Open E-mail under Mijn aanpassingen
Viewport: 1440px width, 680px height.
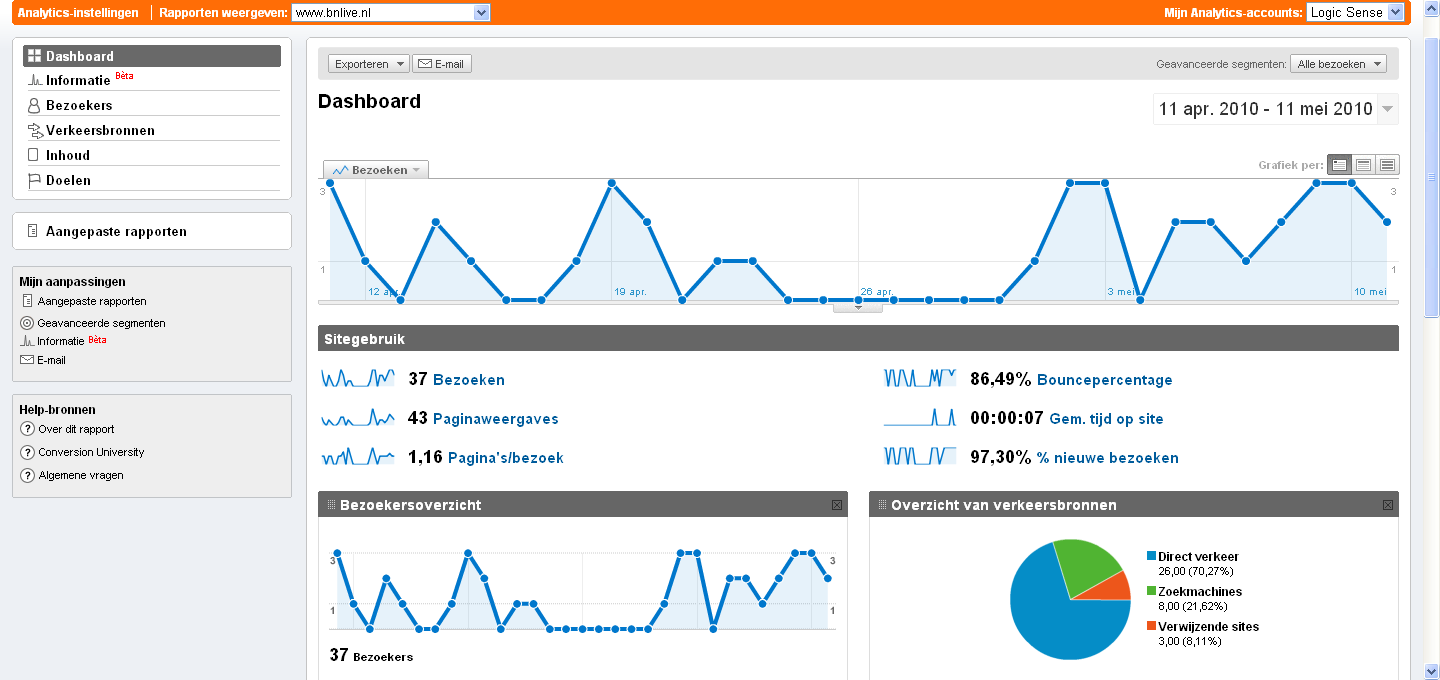point(51,360)
